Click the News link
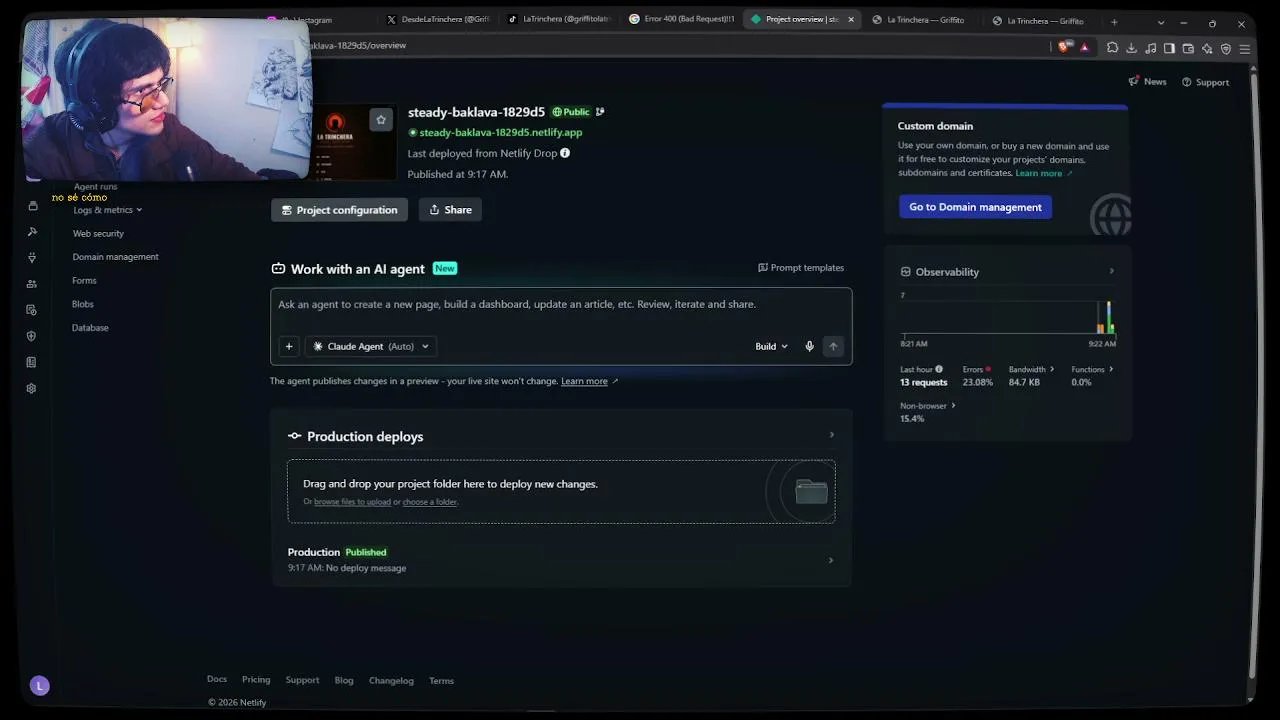 [x=1147, y=82]
